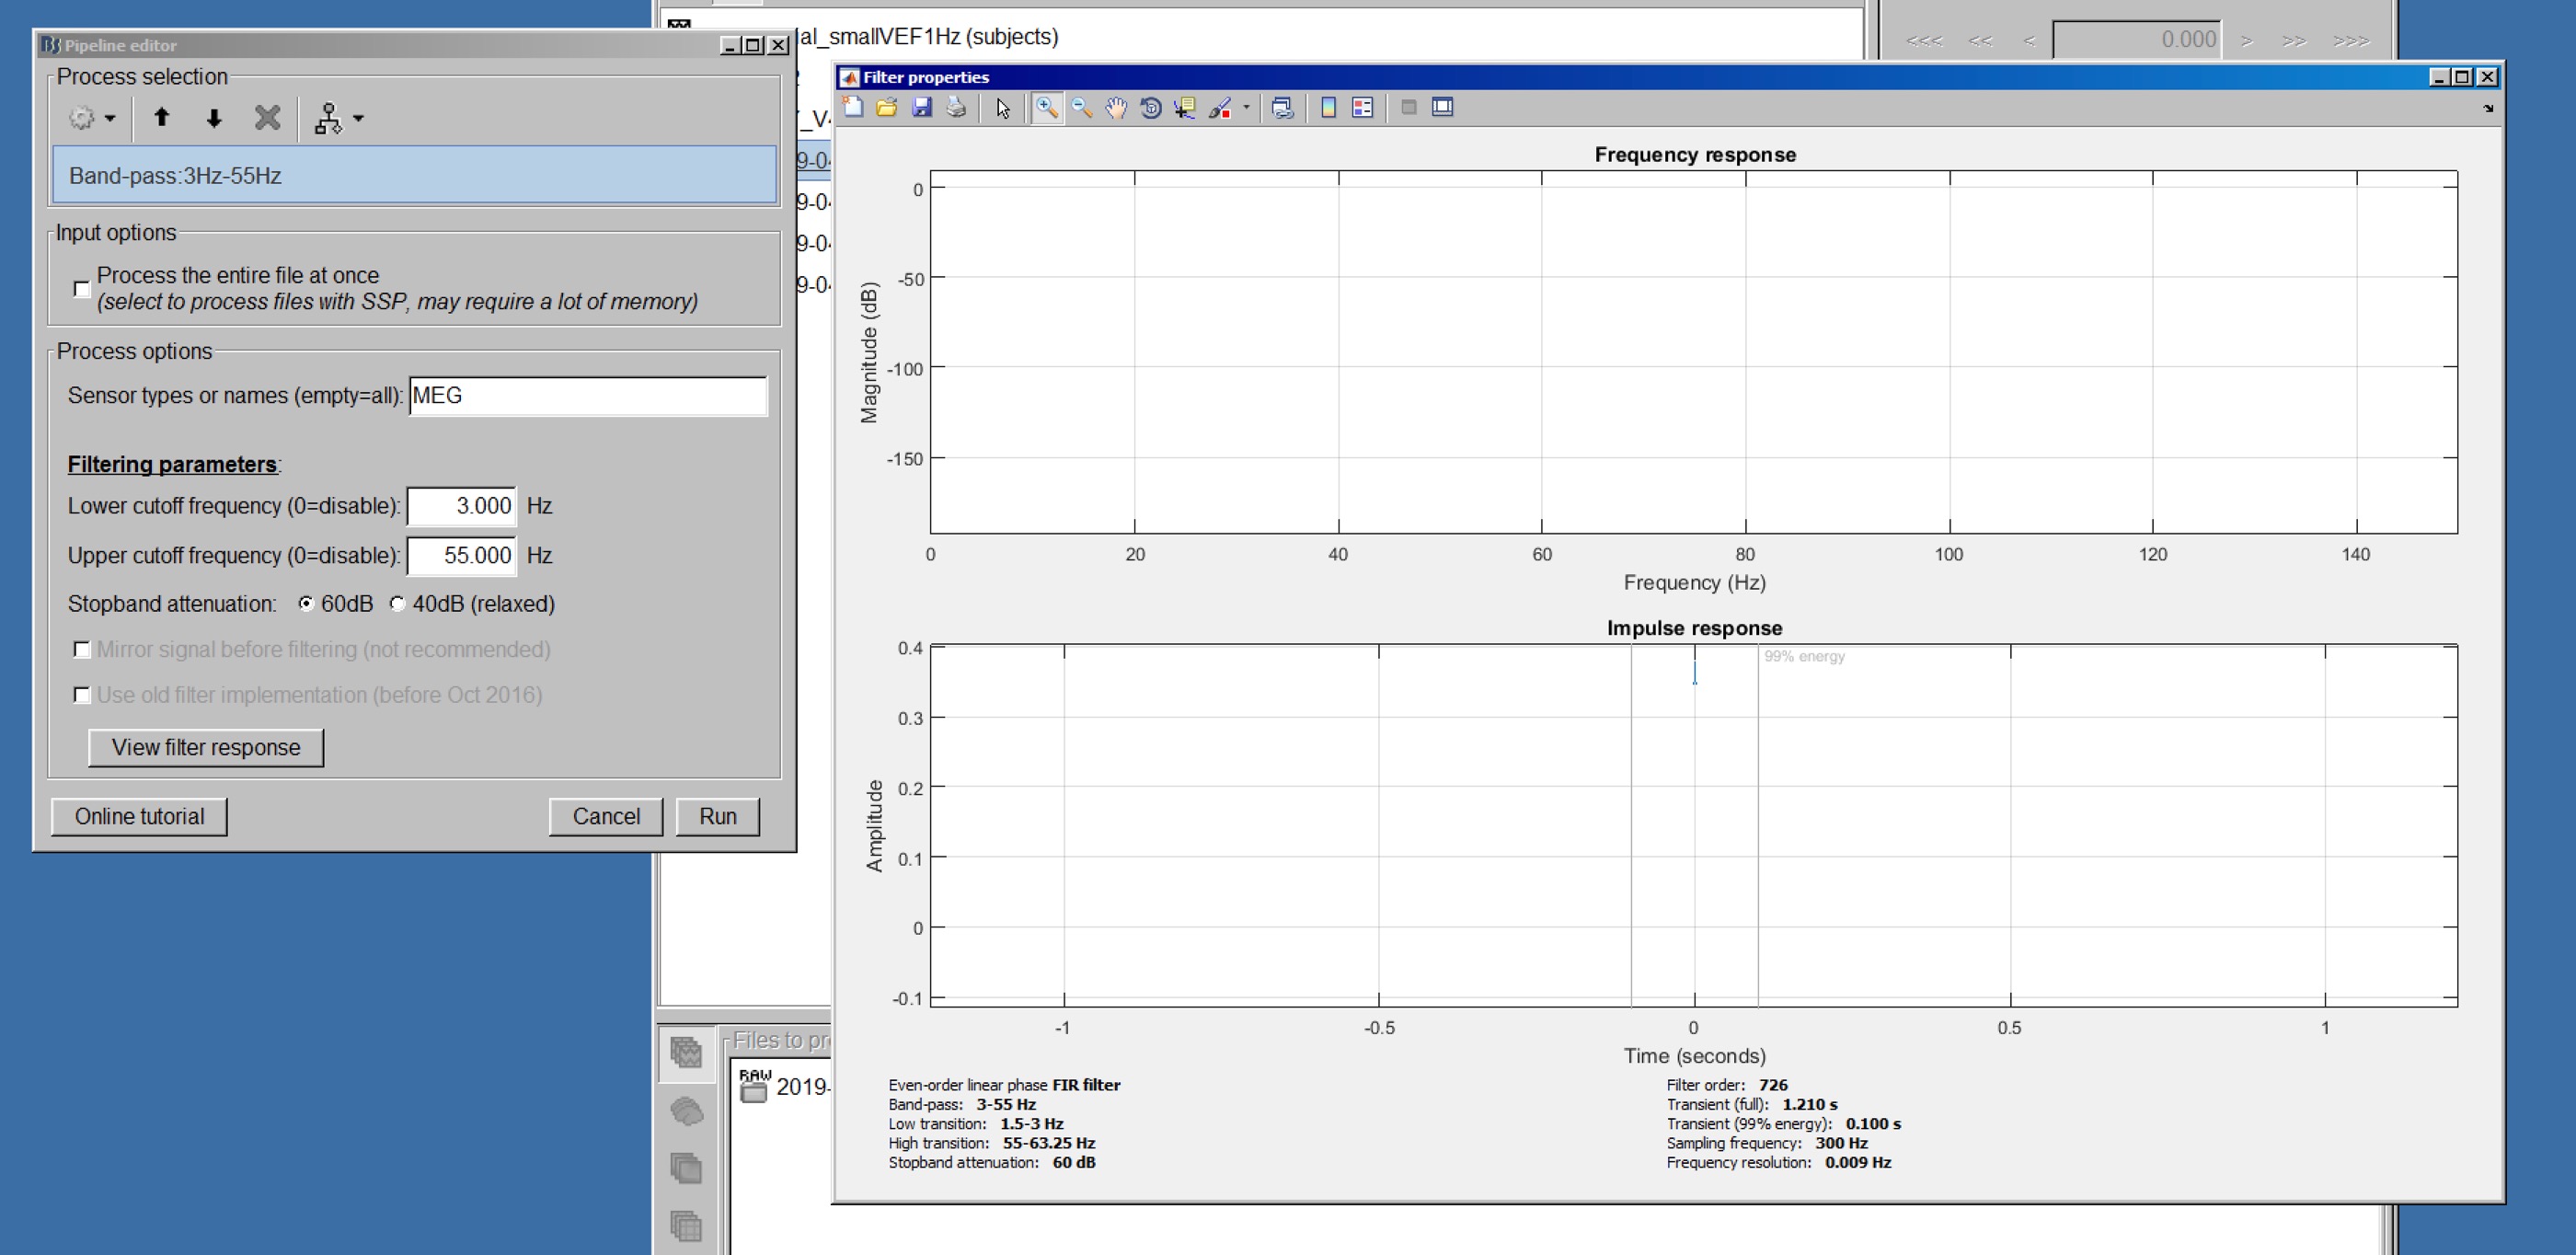Click Cancel in Pipeline editor
This screenshot has height=1255, width=2576.
coord(606,817)
